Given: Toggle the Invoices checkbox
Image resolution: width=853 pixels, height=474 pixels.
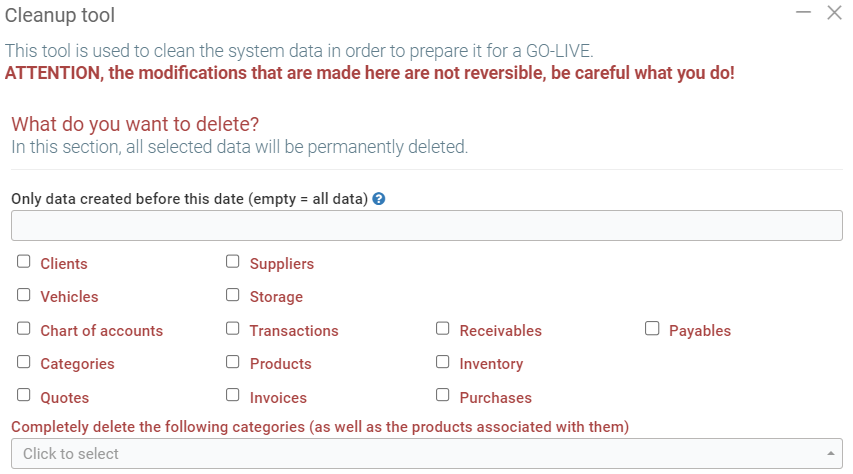Looking at the screenshot, I should 233,395.
